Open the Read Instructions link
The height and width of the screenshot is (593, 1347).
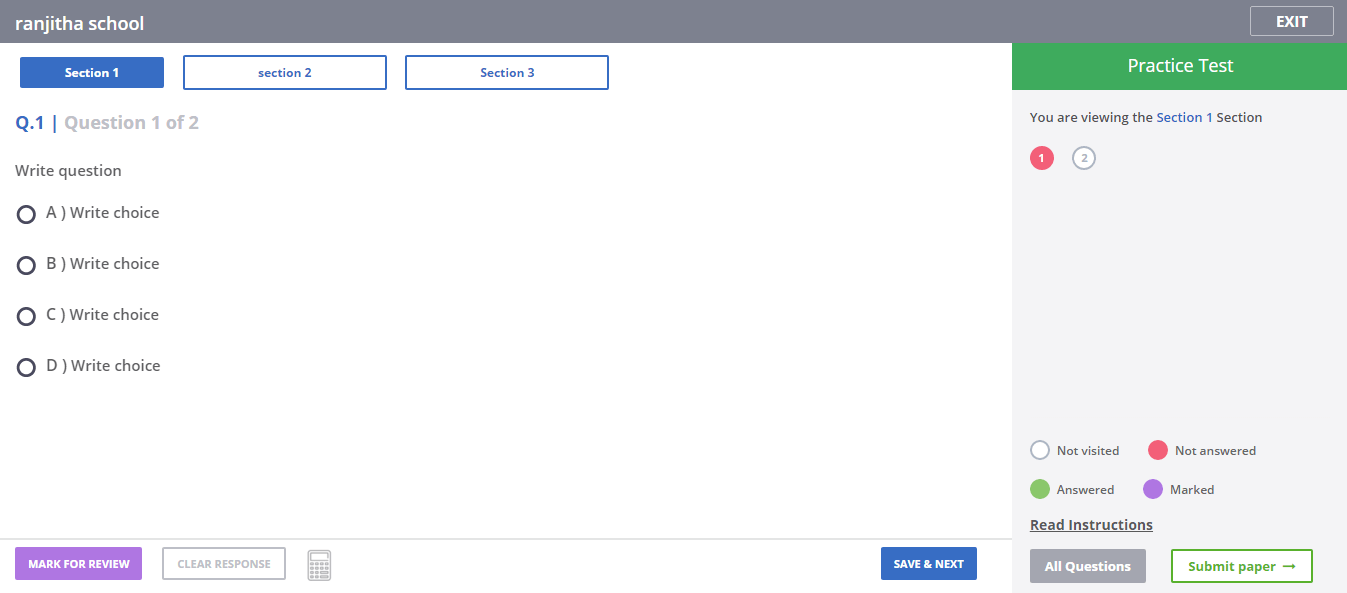pos(1091,525)
